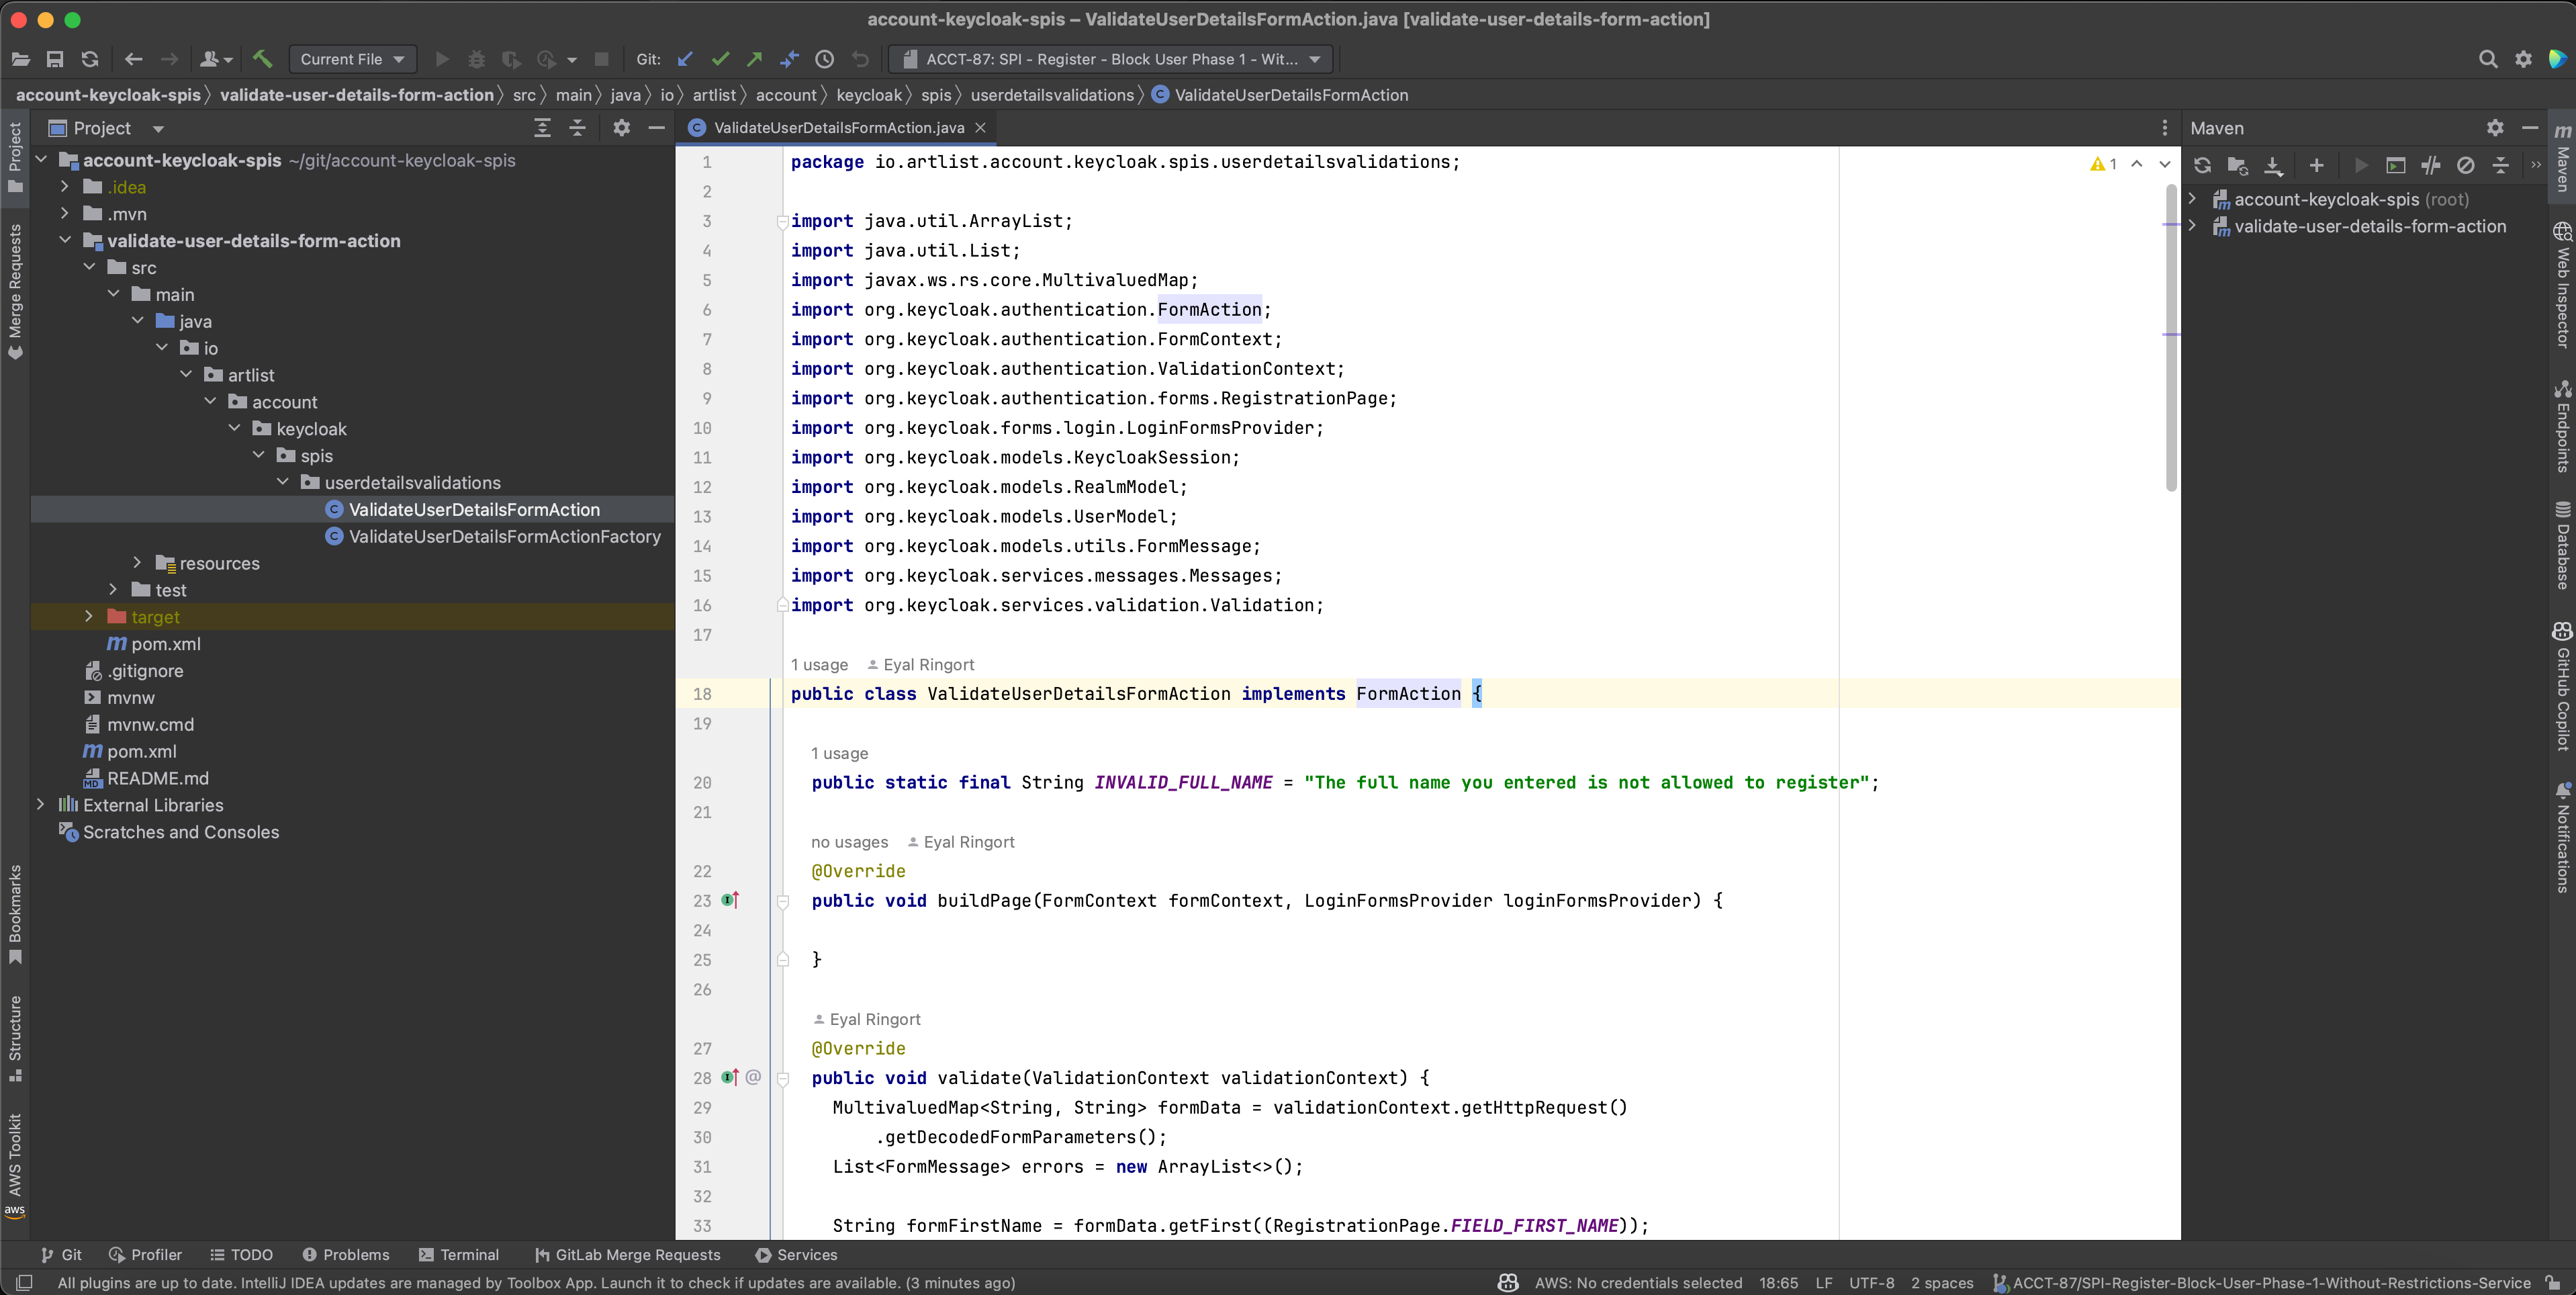
Task: Click the UTF-8 encoding status widget
Action: click(x=1871, y=1282)
